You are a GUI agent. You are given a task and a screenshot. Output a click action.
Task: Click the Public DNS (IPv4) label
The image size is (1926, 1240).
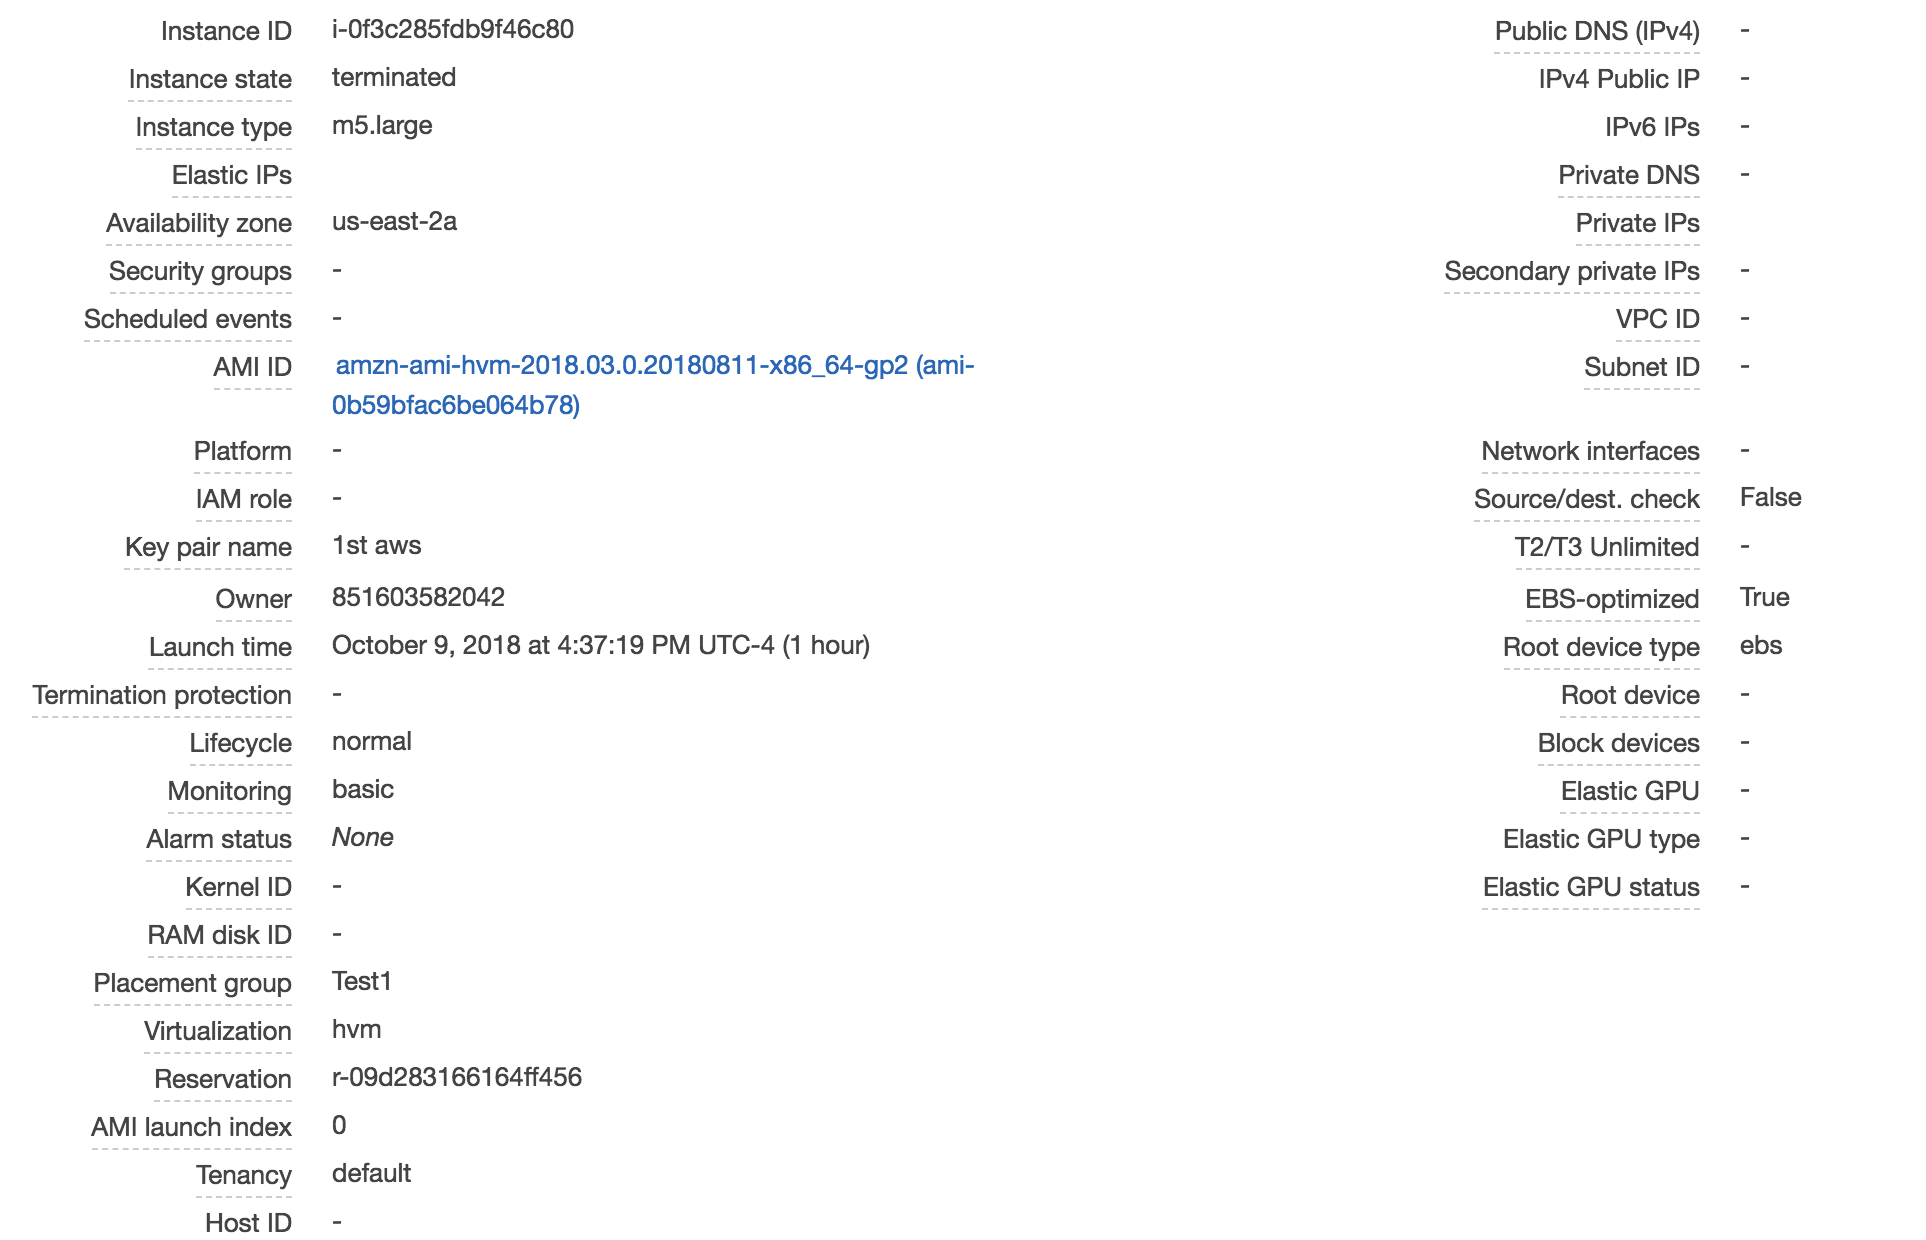click(x=1597, y=31)
